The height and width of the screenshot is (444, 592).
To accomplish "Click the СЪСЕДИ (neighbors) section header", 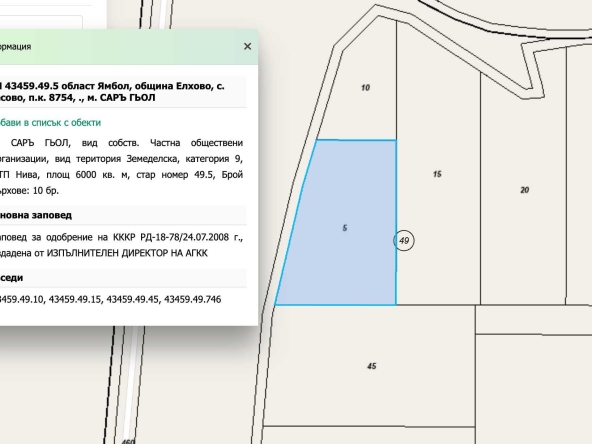I will click(11, 278).
